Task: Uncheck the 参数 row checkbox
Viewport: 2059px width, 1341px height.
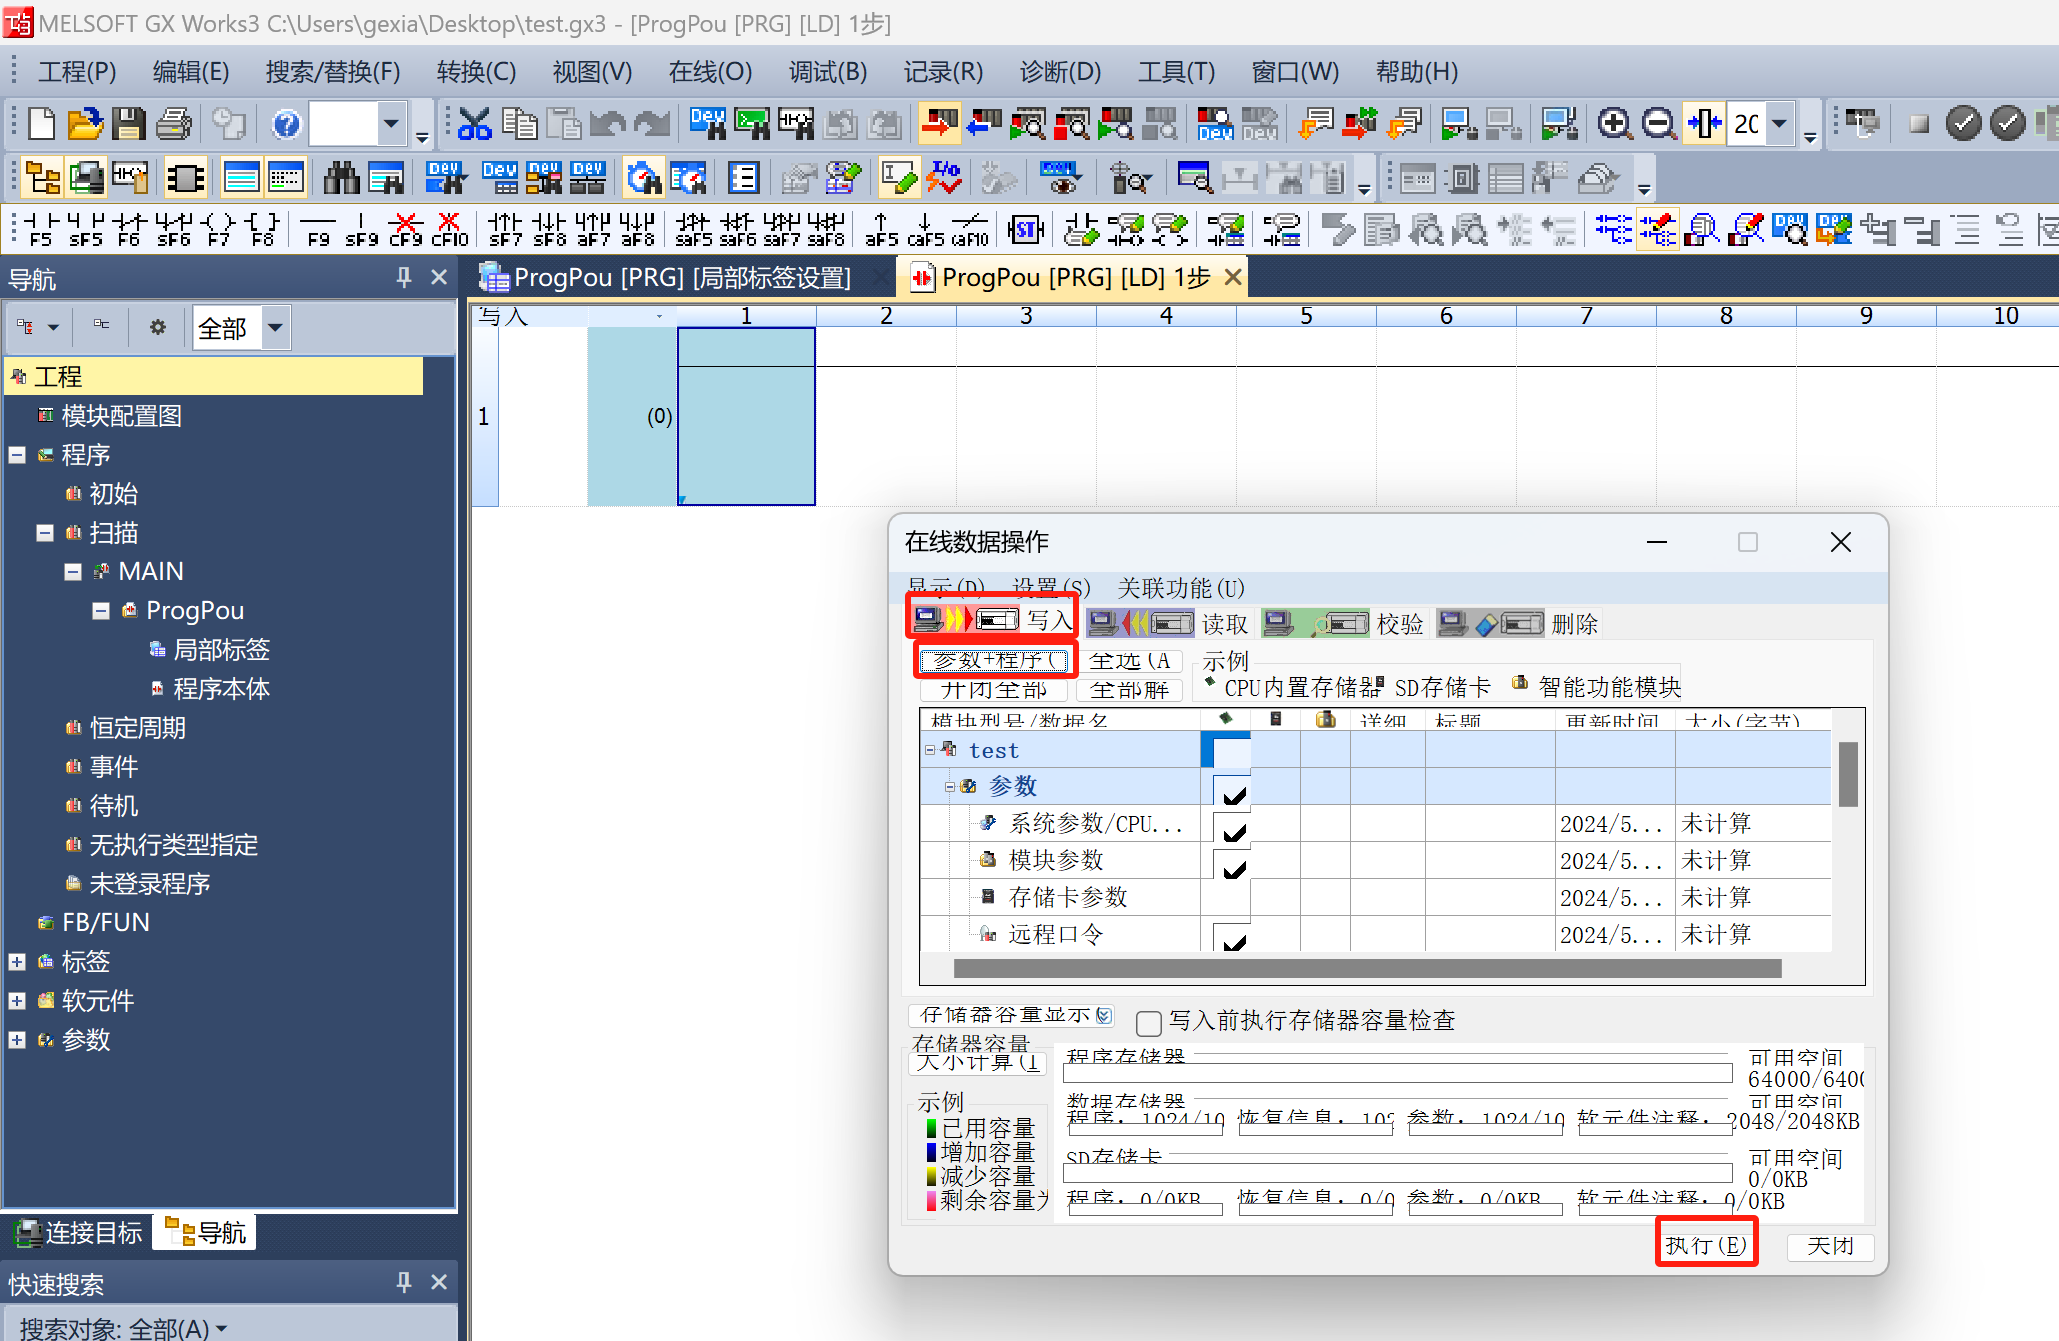Action: point(1232,791)
